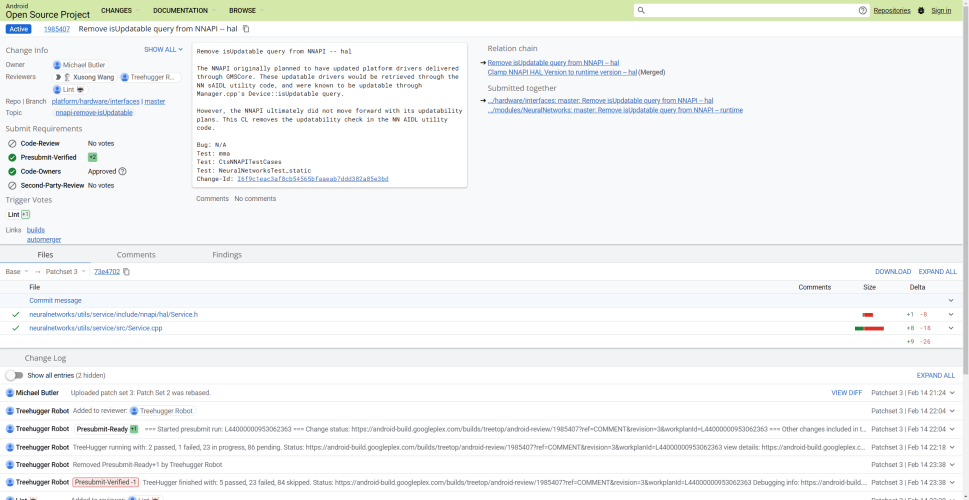Expand the Michael Butler change log entry

952,393
